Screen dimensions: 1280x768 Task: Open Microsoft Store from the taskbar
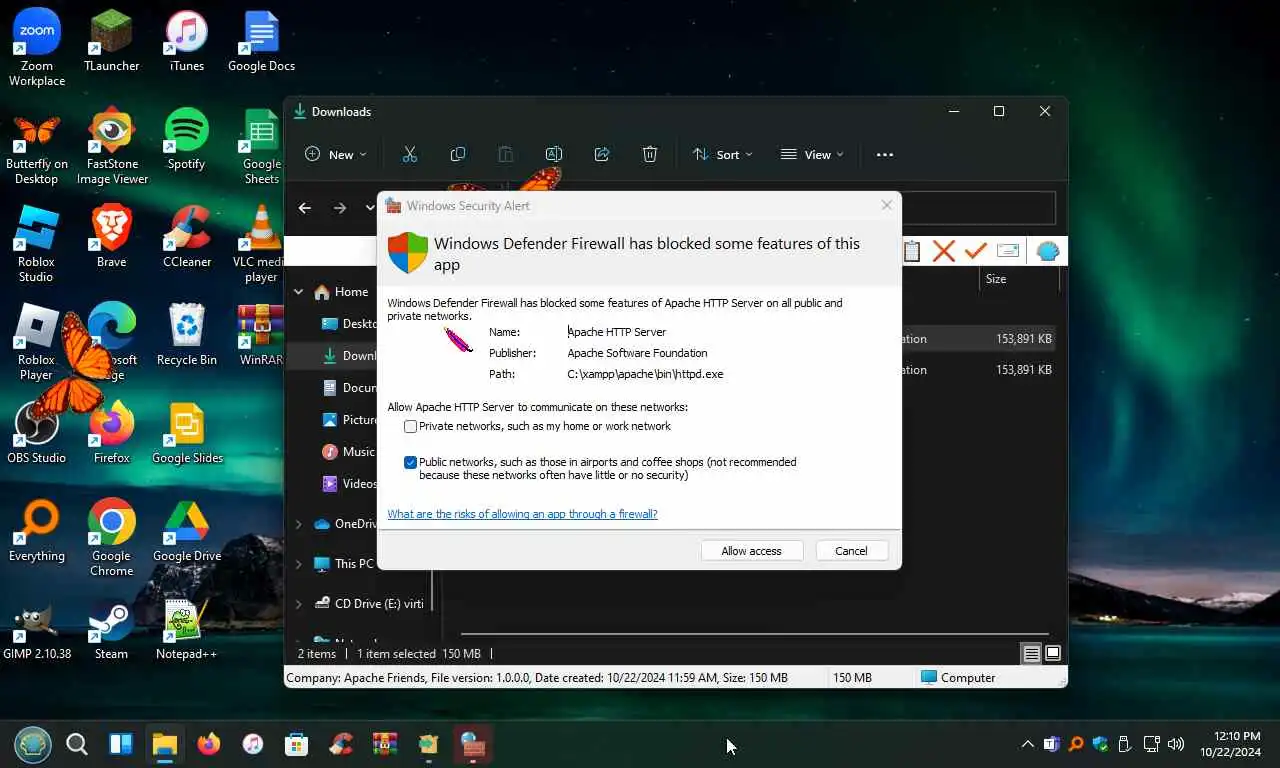coord(296,744)
